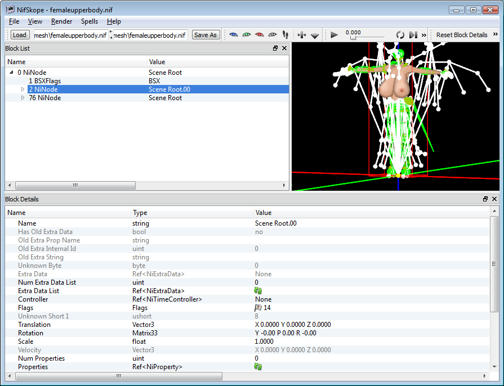The height and width of the screenshot is (386, 504).
Task: Open the Render menu
Action: (x=61, y=22)
